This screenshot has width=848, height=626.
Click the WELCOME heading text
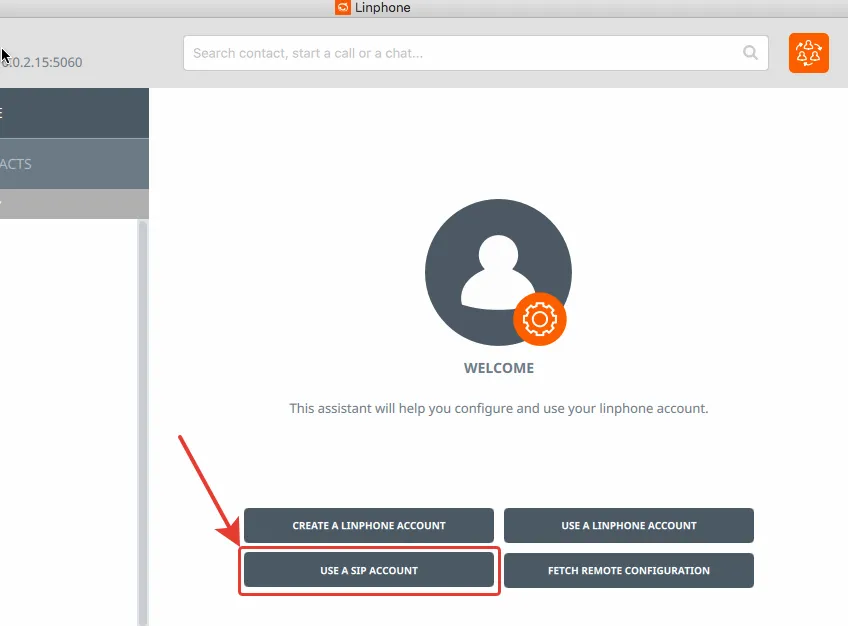(x=499, y=368)
